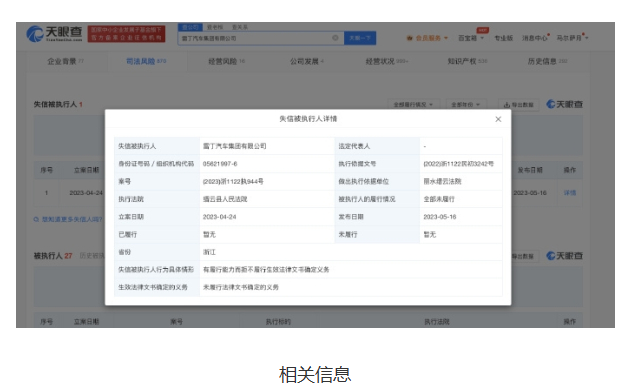The width and height of the screenshot is (634, 392).
Task: Click the magnifier icon next to 想知道更多失信人吗
Action: click(x=36, y=219)
